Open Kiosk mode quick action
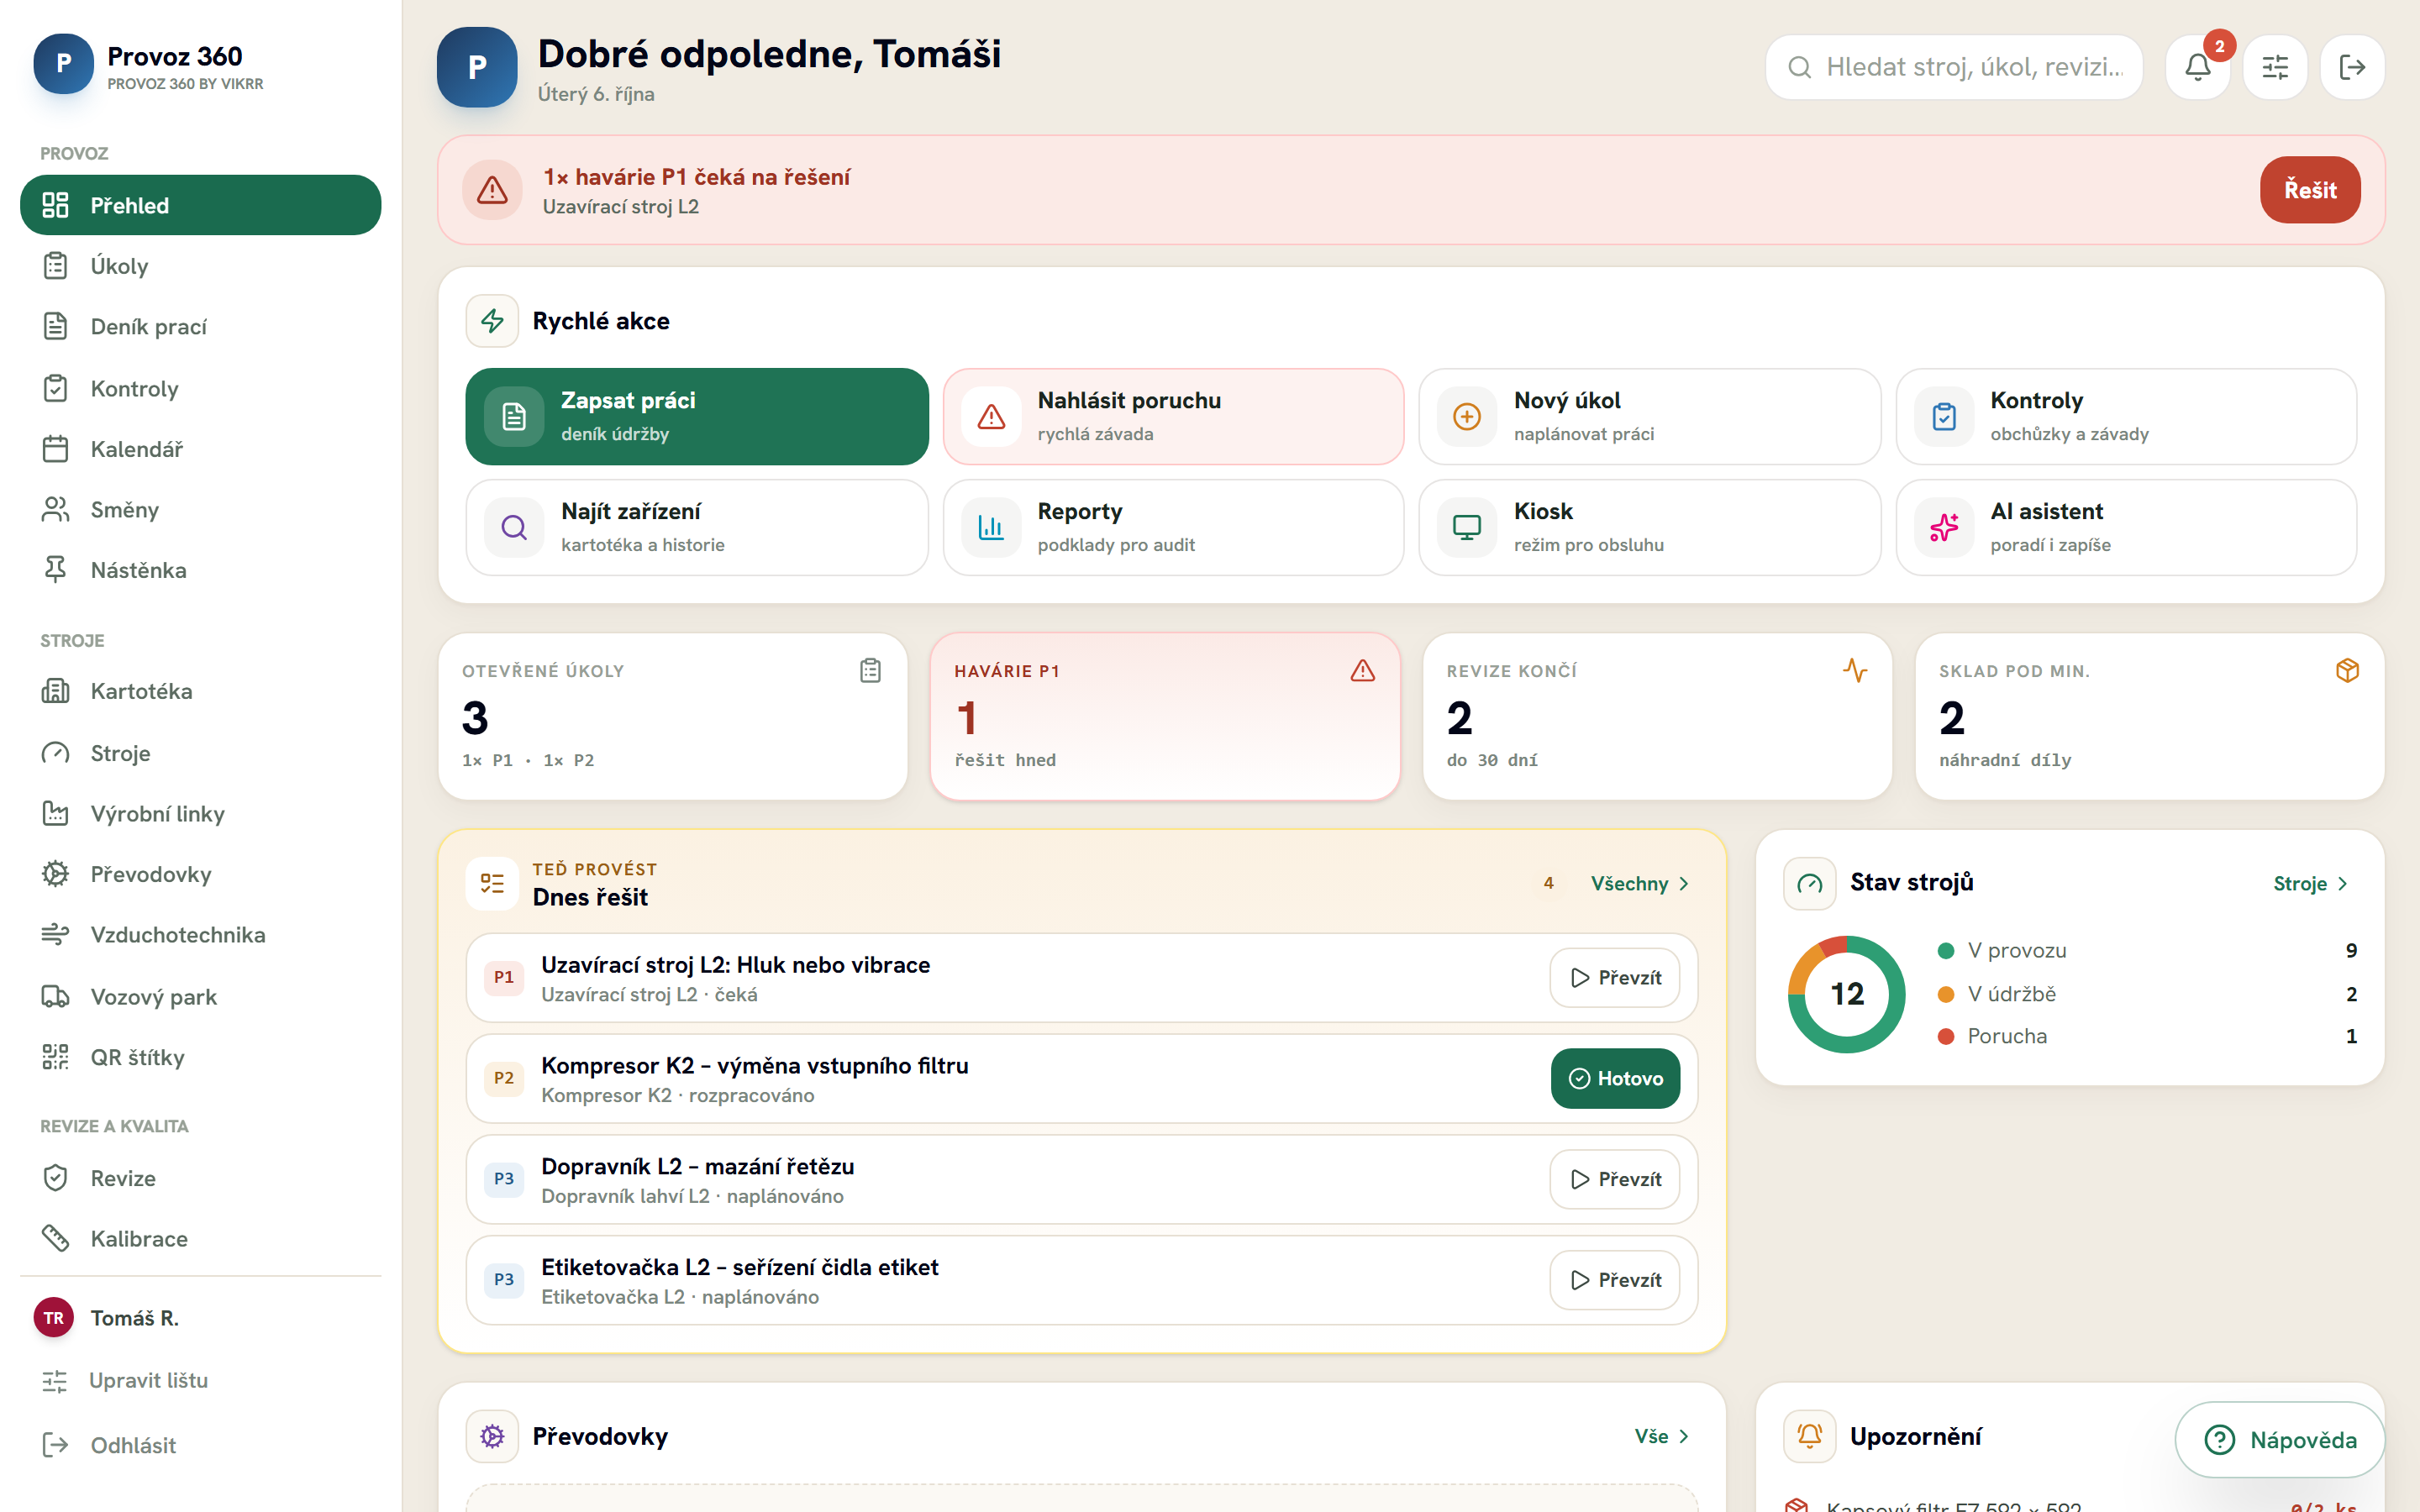2420x1512 pixels. pyautogui.click(x=1649, y=527)
